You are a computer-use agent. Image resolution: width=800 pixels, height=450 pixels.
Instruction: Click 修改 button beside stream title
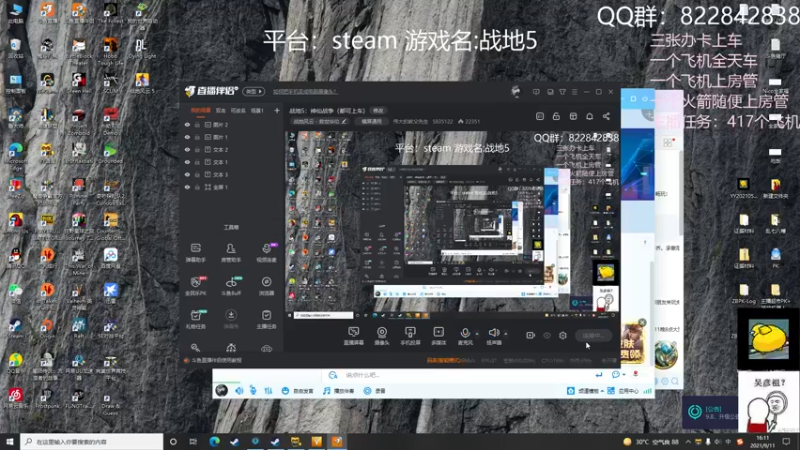378,111
